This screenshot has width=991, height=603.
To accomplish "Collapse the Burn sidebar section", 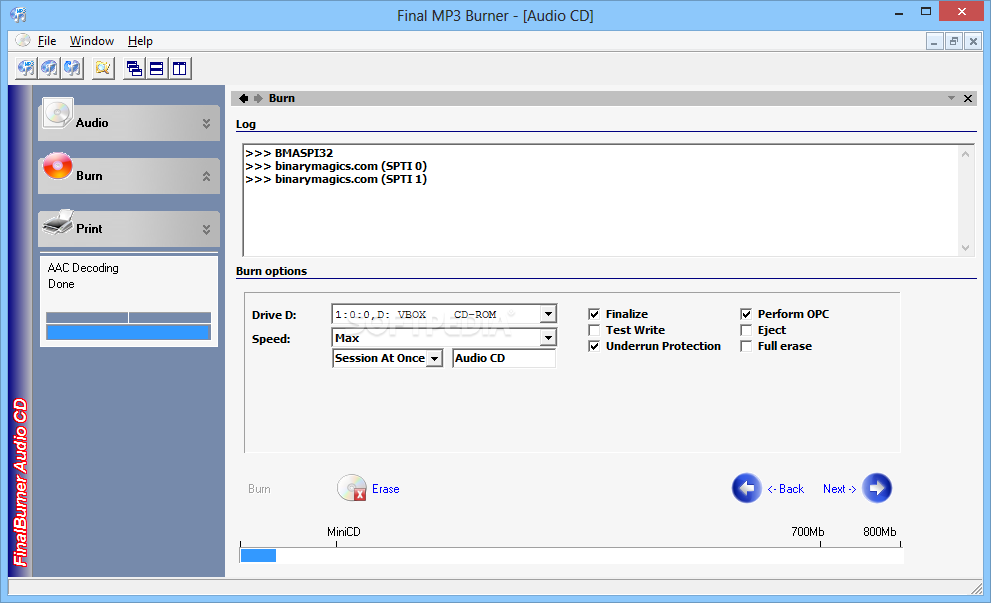I will [x=206, y=176].
